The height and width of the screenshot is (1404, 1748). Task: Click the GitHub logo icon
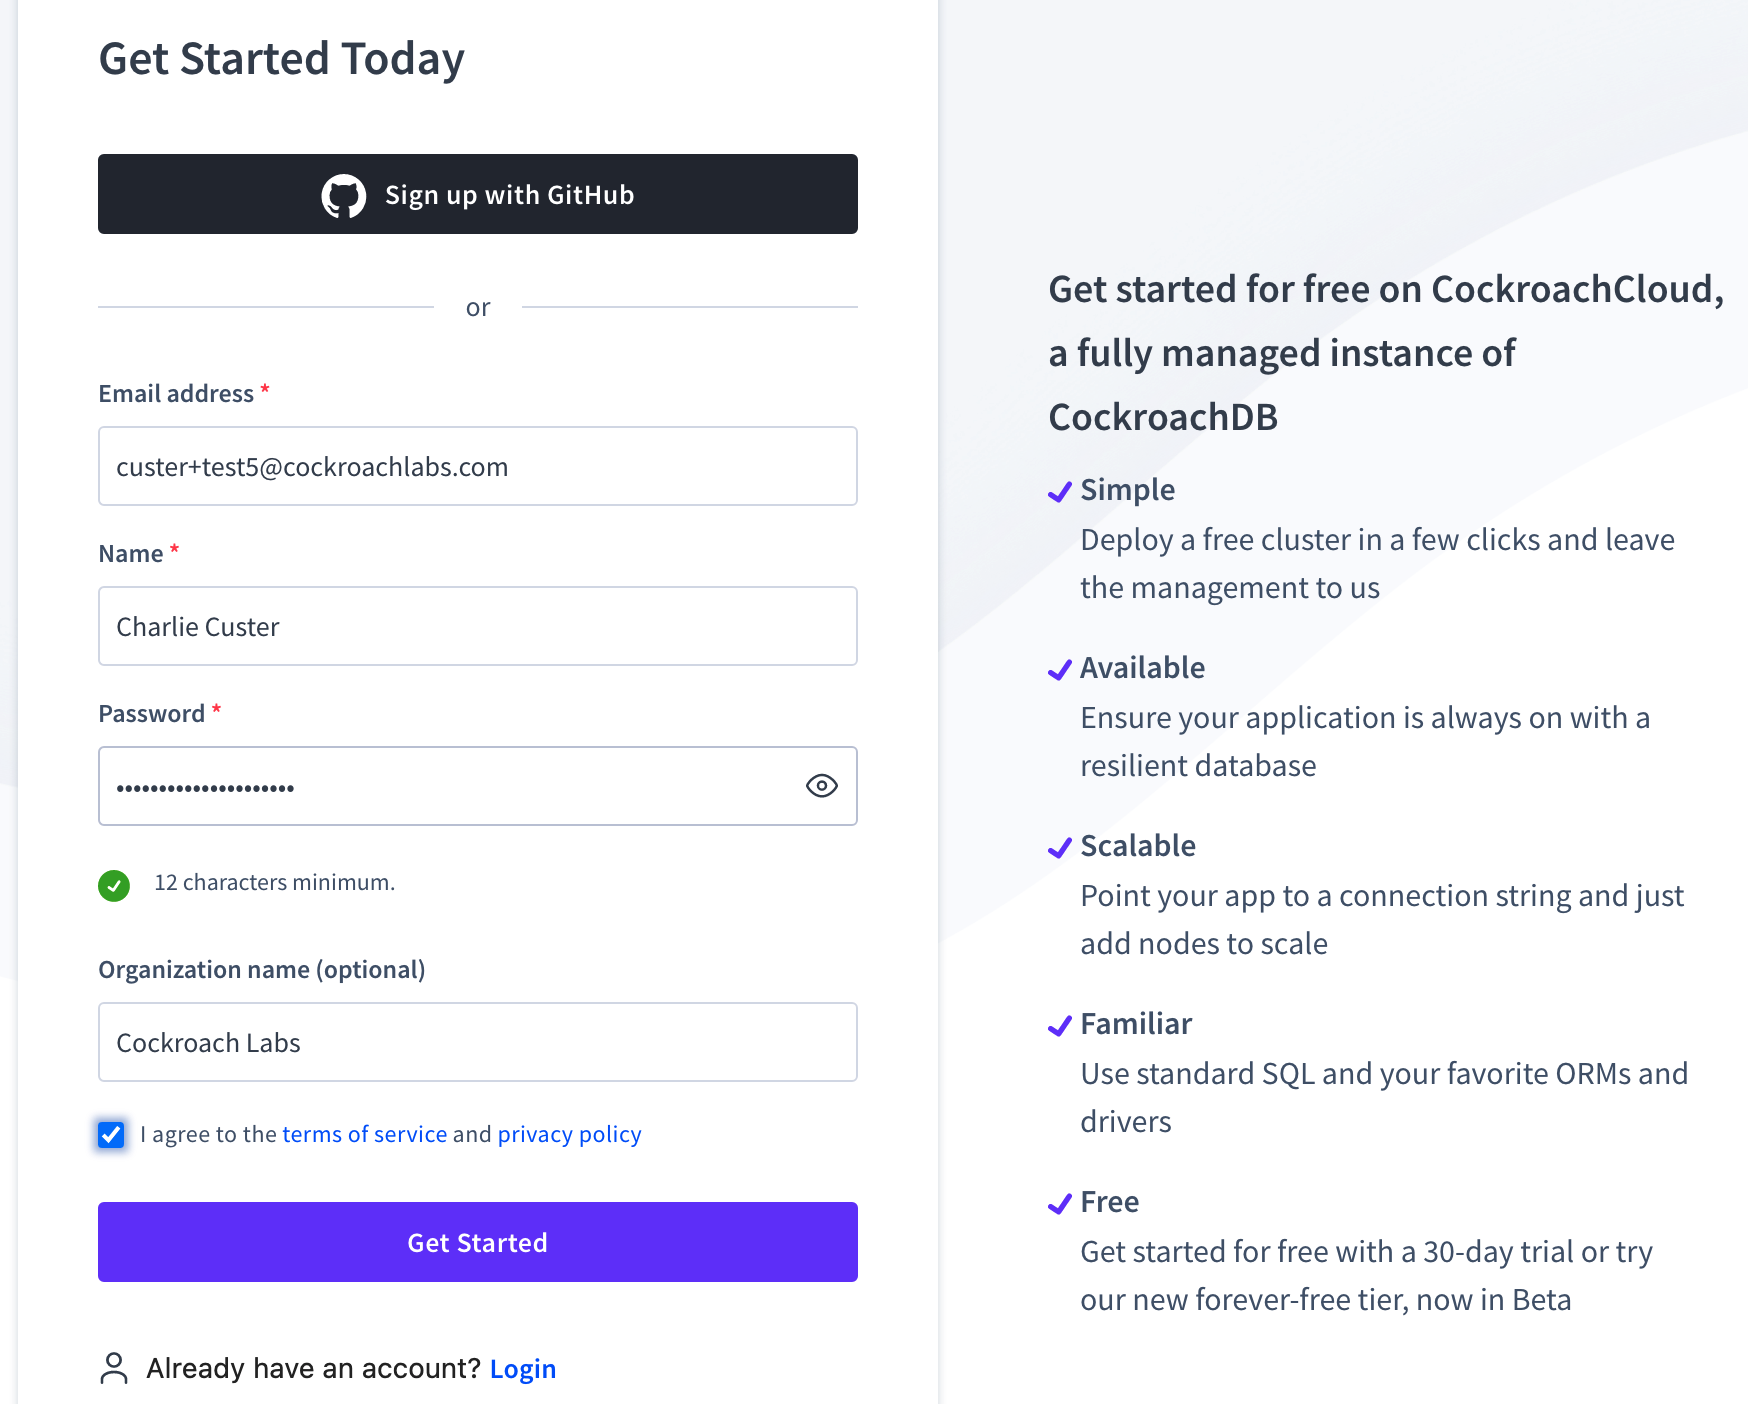click(x=345, y=194)
